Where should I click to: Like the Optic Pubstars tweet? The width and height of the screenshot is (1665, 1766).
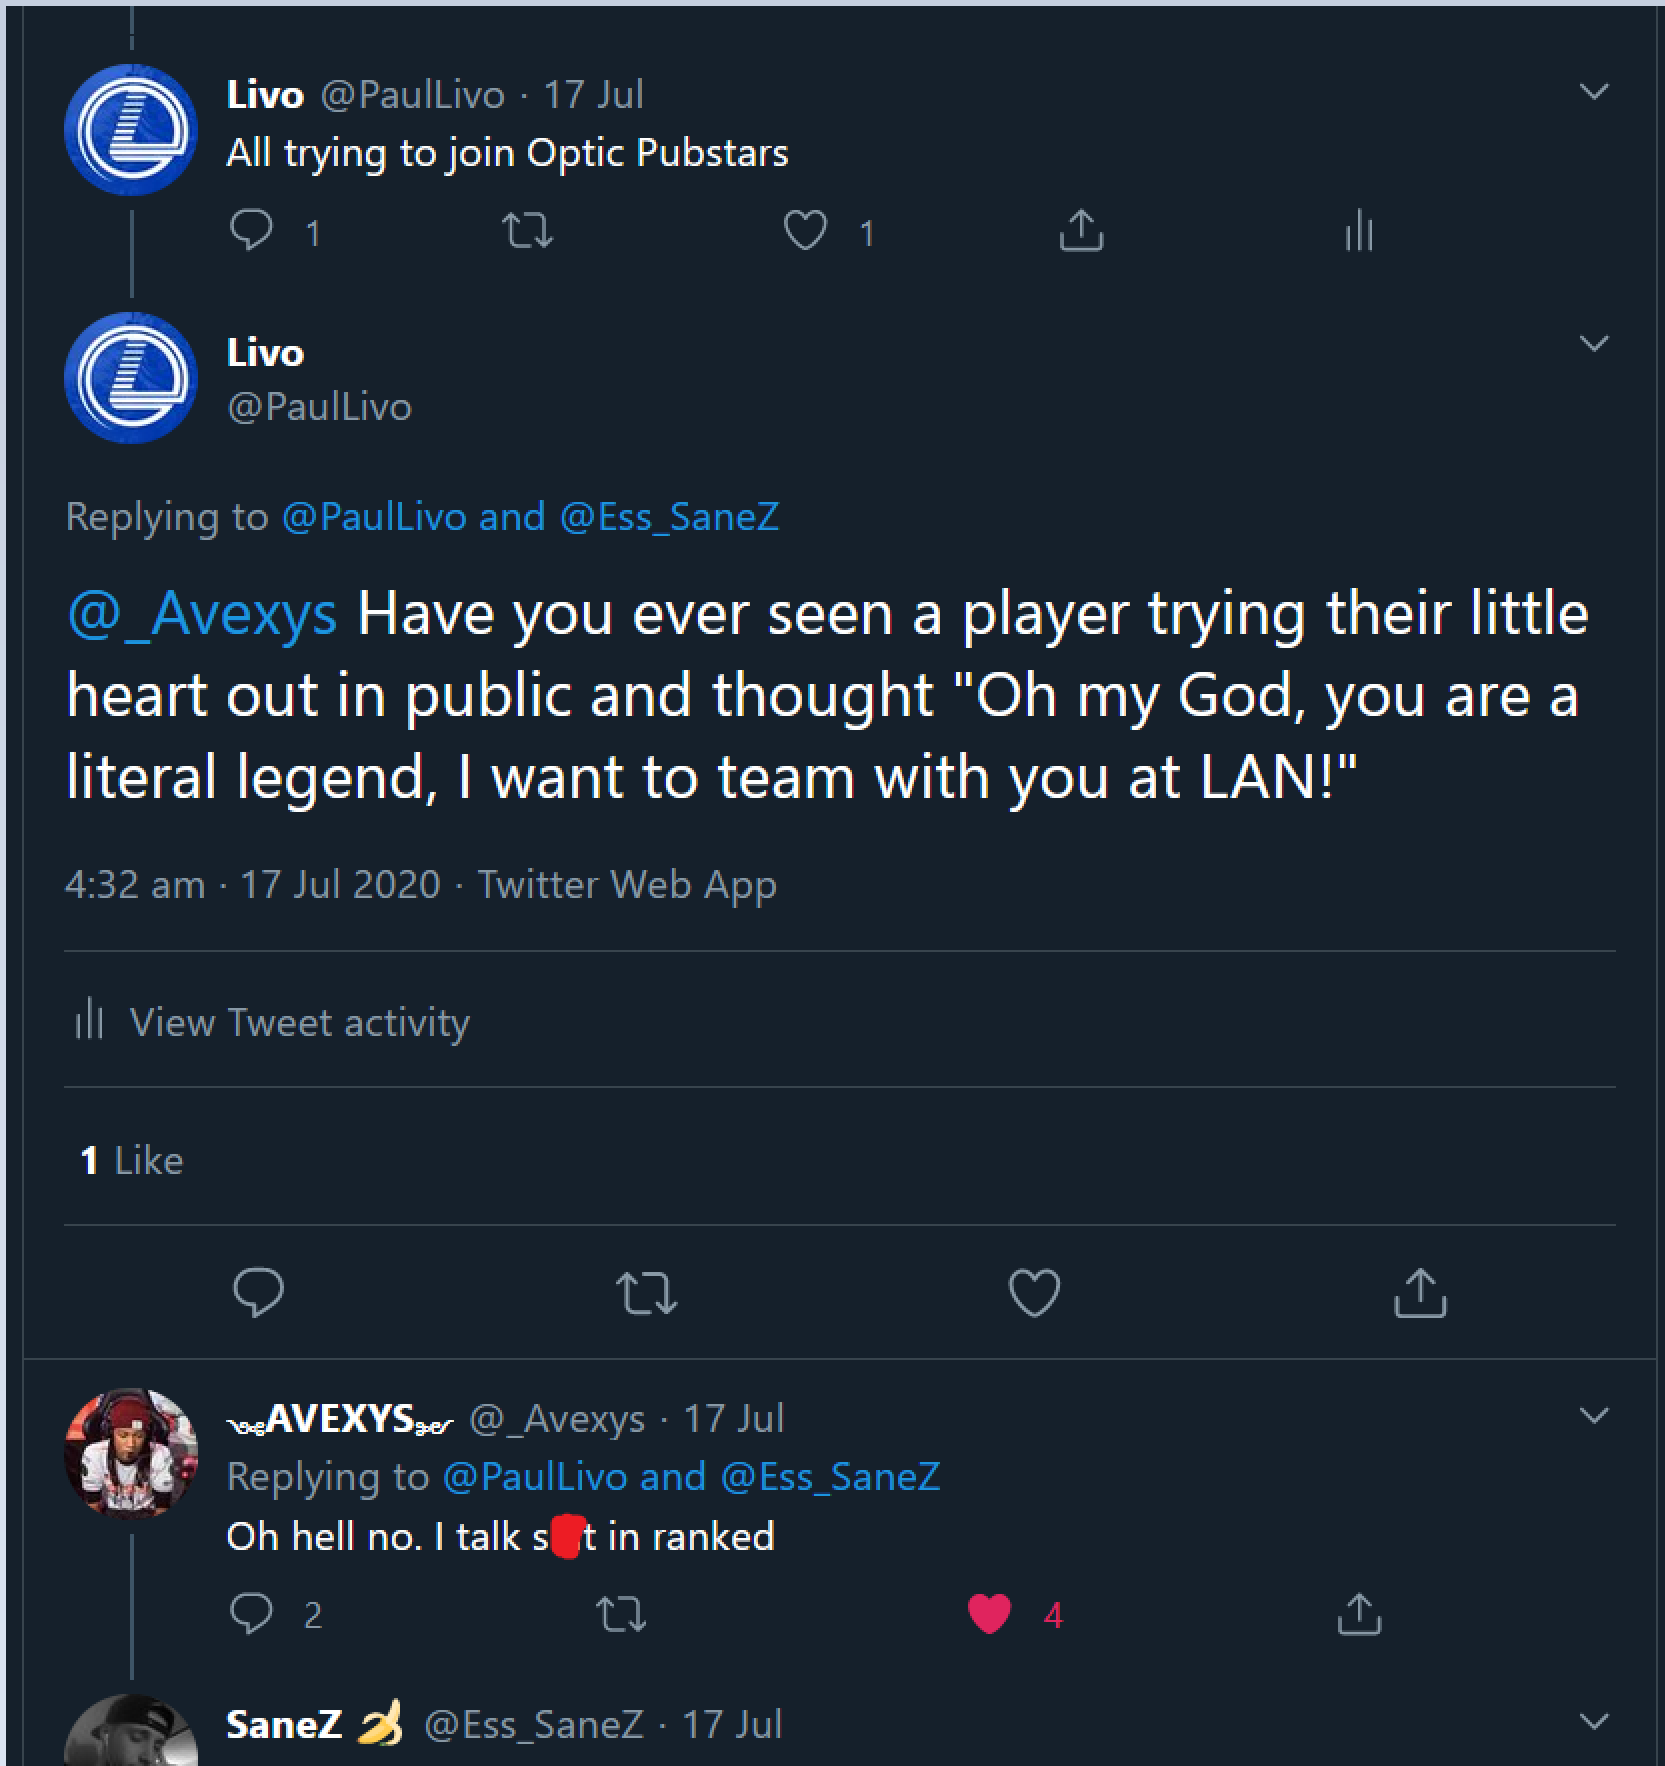[x=805, y=231]
